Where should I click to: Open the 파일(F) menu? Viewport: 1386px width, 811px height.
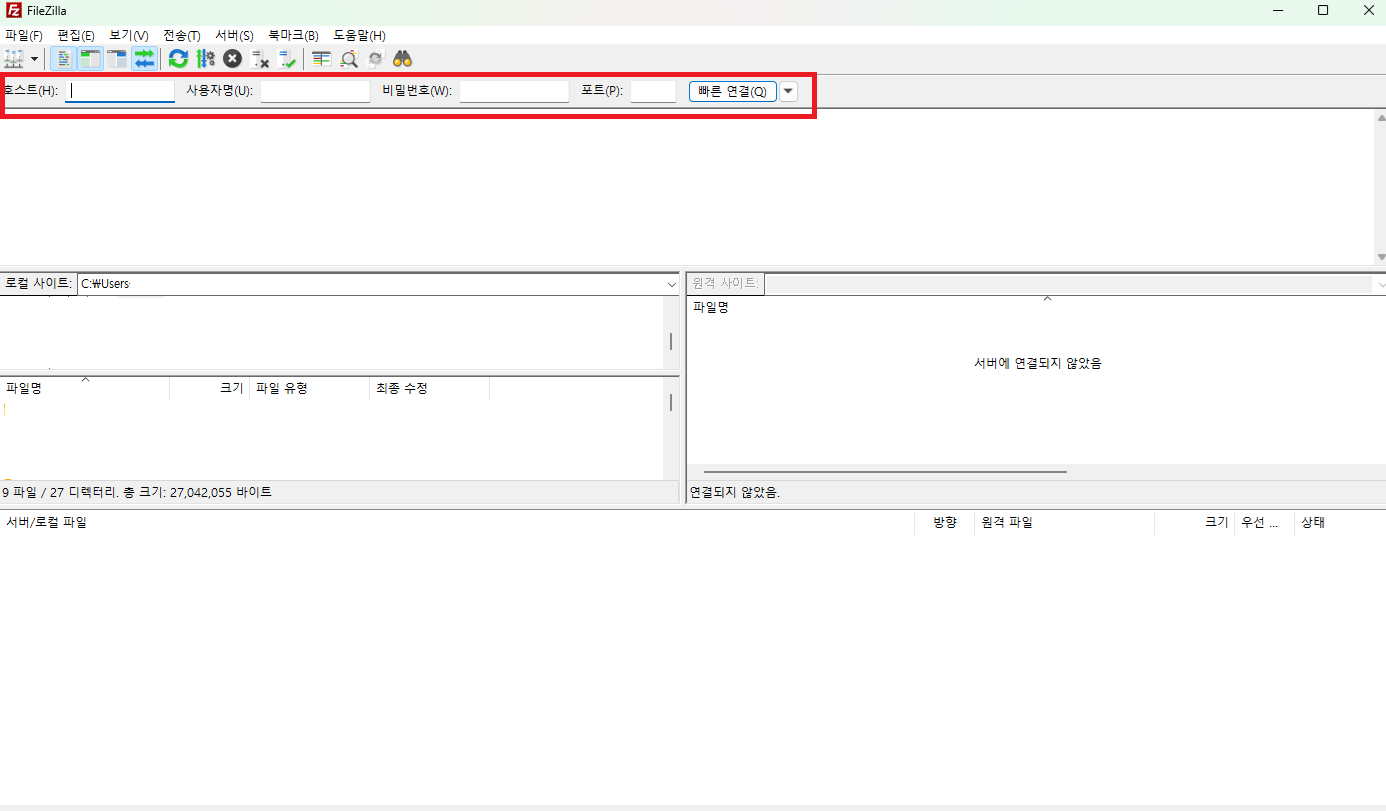point(24,35)
